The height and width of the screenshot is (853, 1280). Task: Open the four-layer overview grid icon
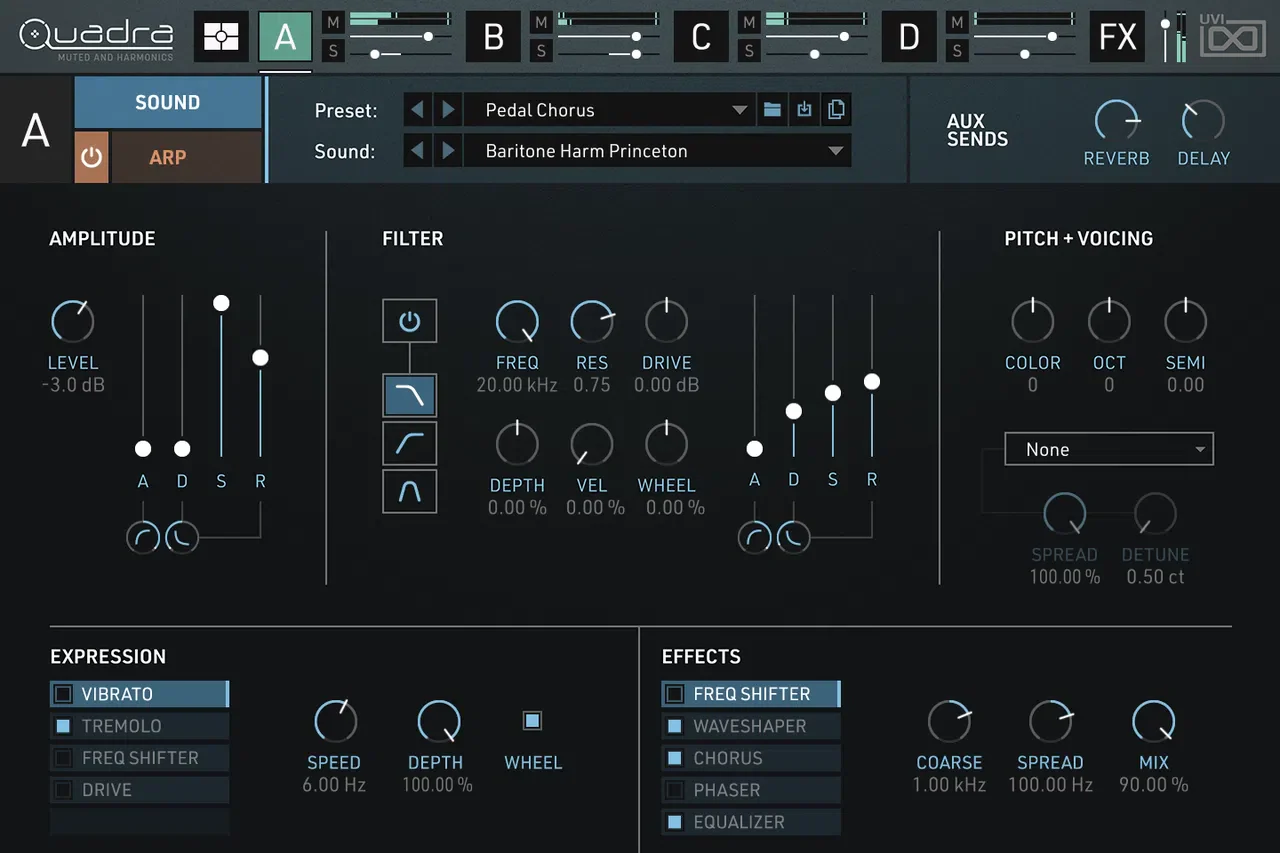pyautogui.click(x=221, y=37)
